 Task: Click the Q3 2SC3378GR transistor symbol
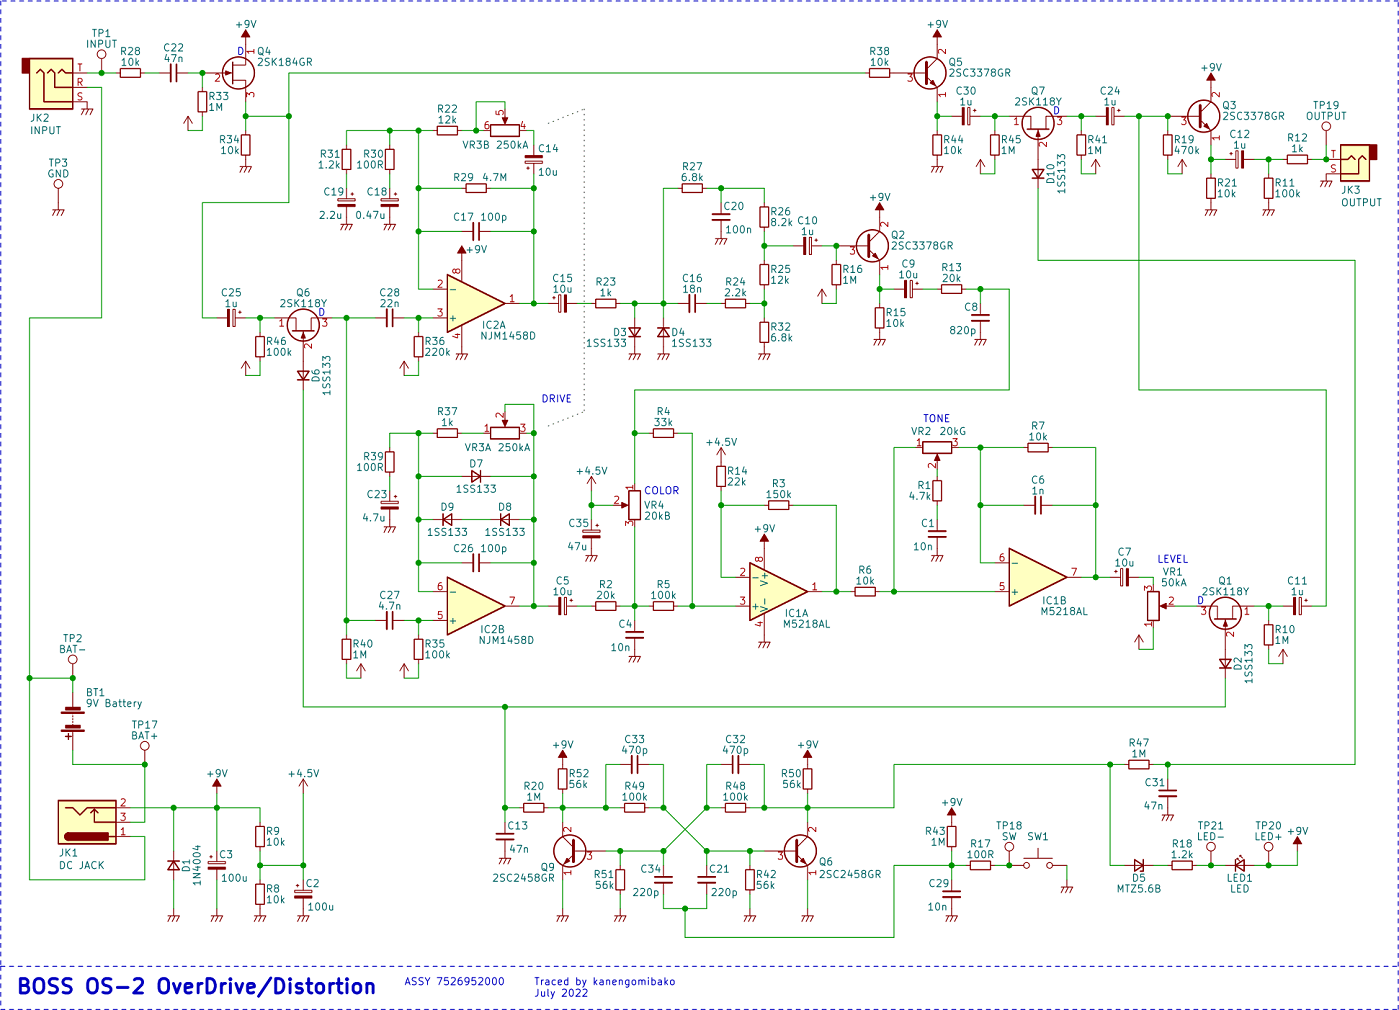point(1203,117)
